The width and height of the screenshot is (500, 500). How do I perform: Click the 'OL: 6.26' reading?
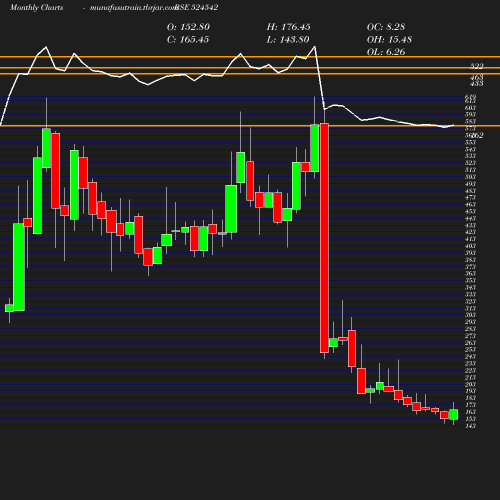(x=386, y=52)
